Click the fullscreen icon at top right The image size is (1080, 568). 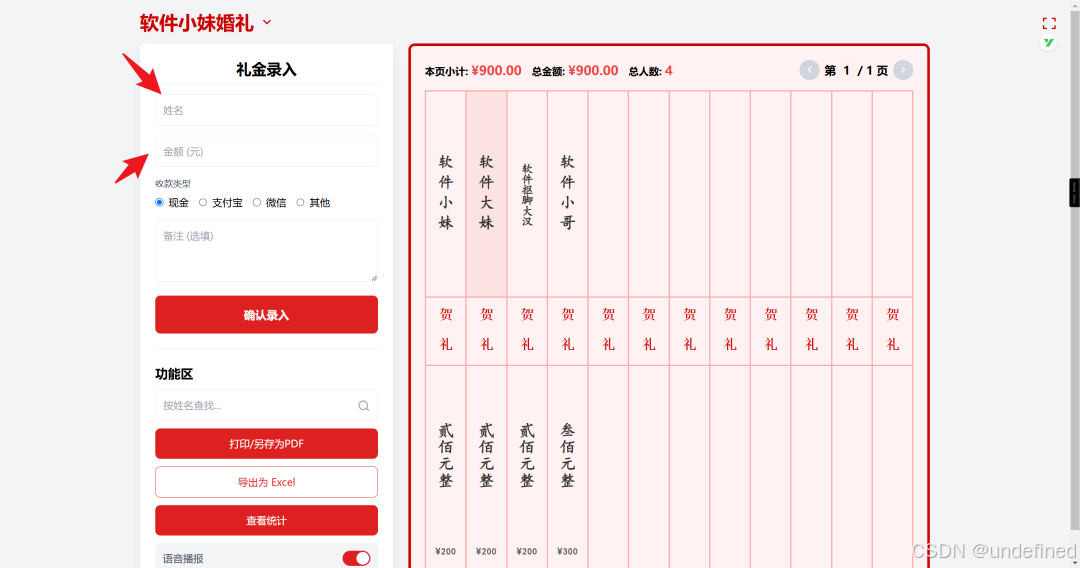[x=1049, y=23]
